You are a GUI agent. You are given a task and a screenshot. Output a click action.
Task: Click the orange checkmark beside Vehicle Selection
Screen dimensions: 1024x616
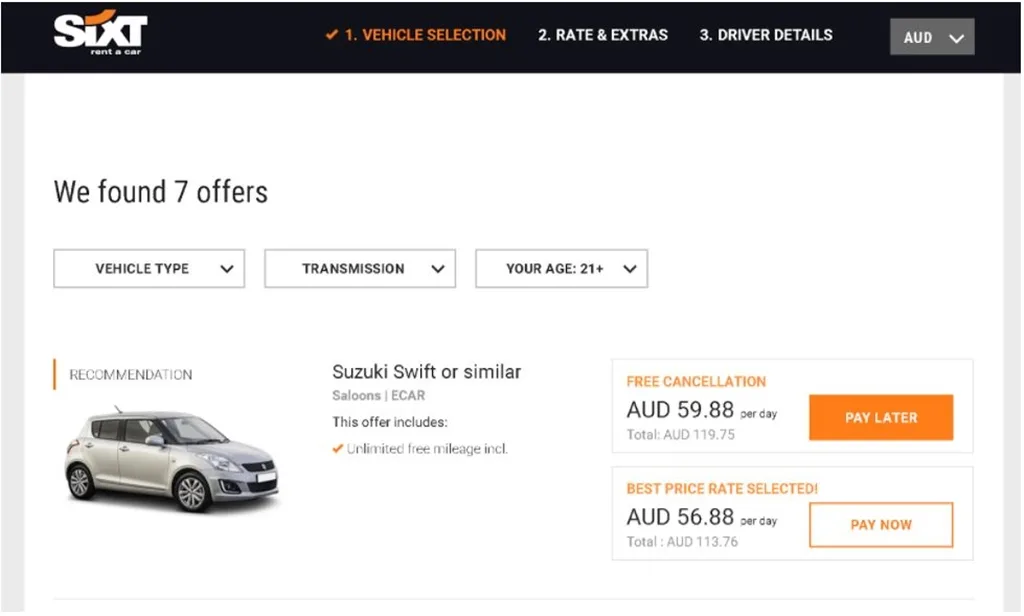(332, 35)
